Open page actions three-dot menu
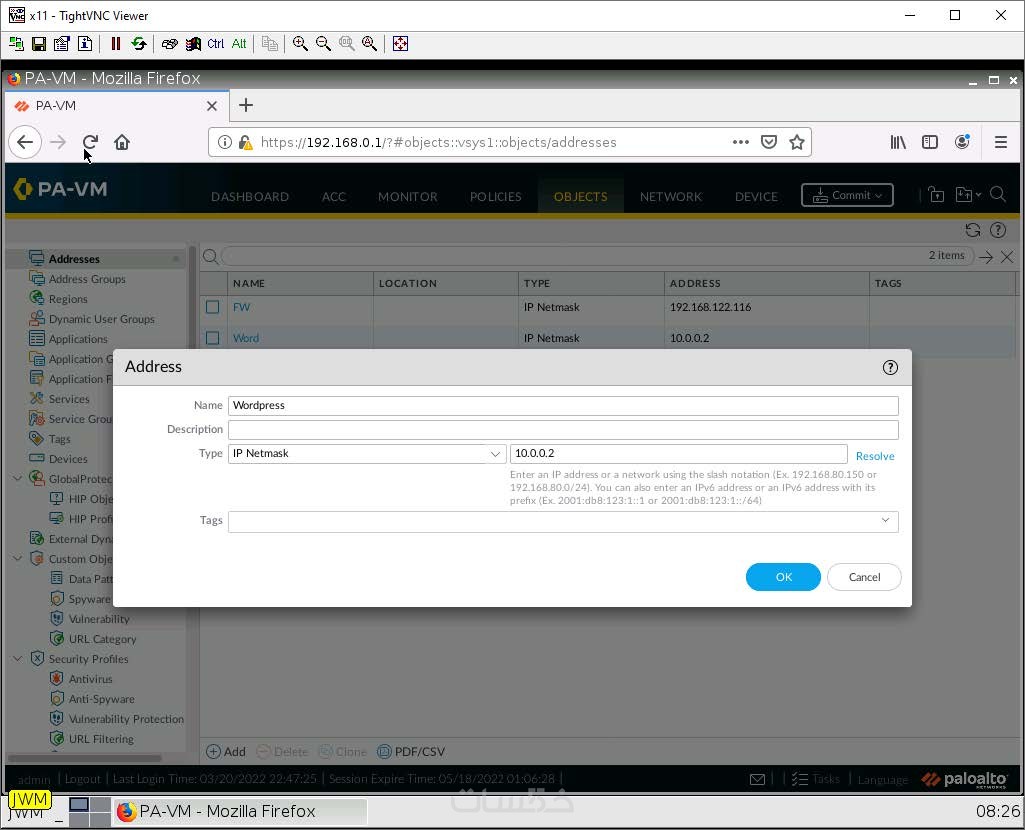Viewport: 1025px width, 830px height. [741, 142]
